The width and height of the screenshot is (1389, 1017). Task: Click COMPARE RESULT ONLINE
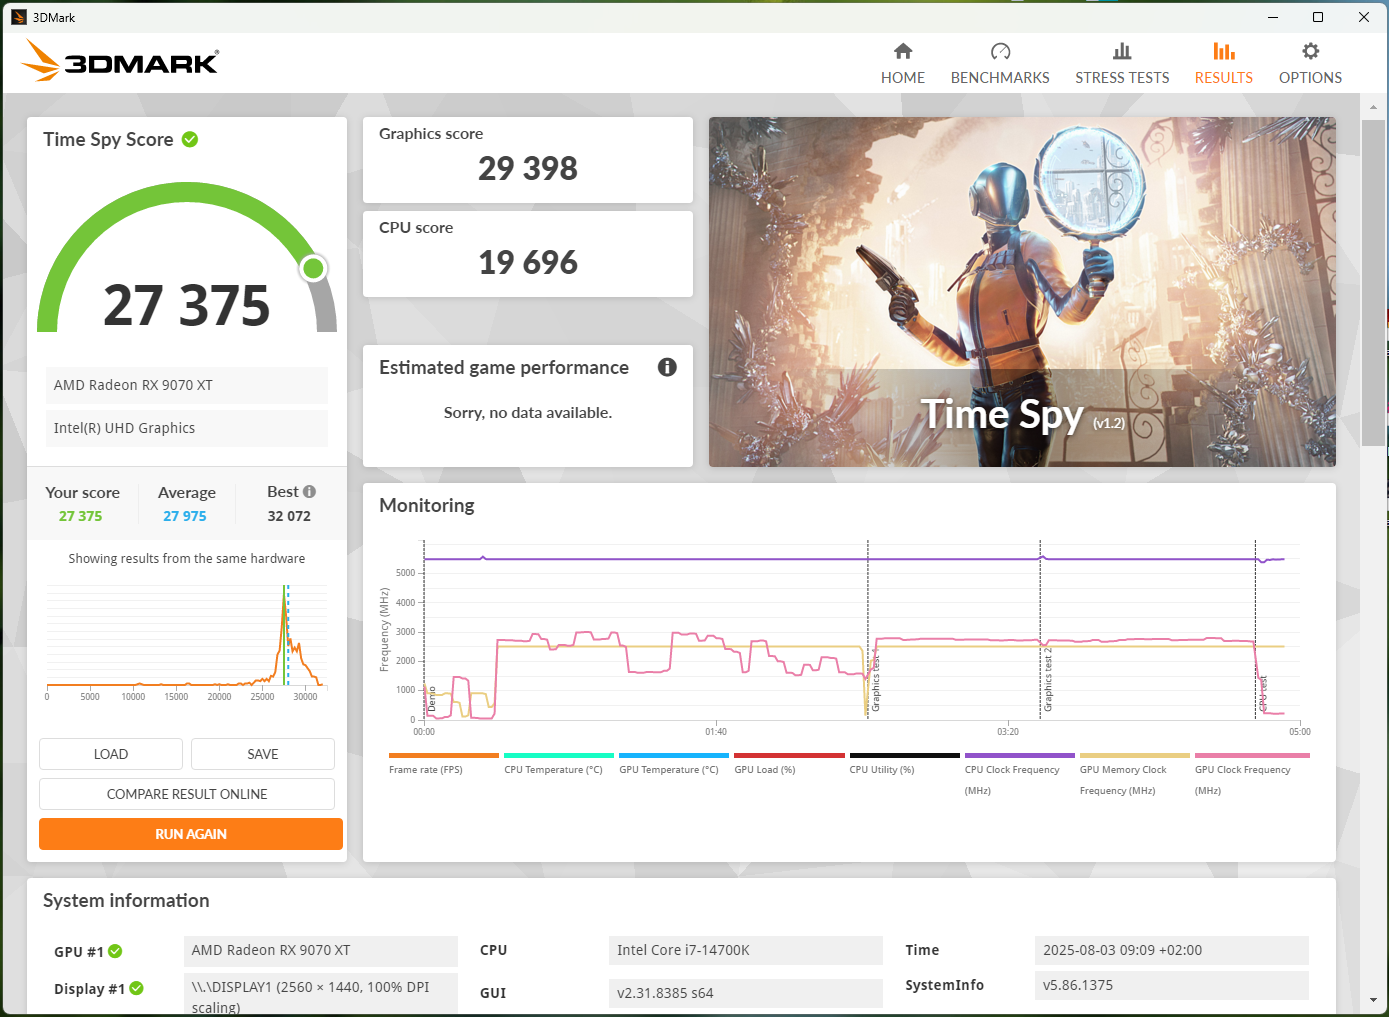click(x=186, y=793)
